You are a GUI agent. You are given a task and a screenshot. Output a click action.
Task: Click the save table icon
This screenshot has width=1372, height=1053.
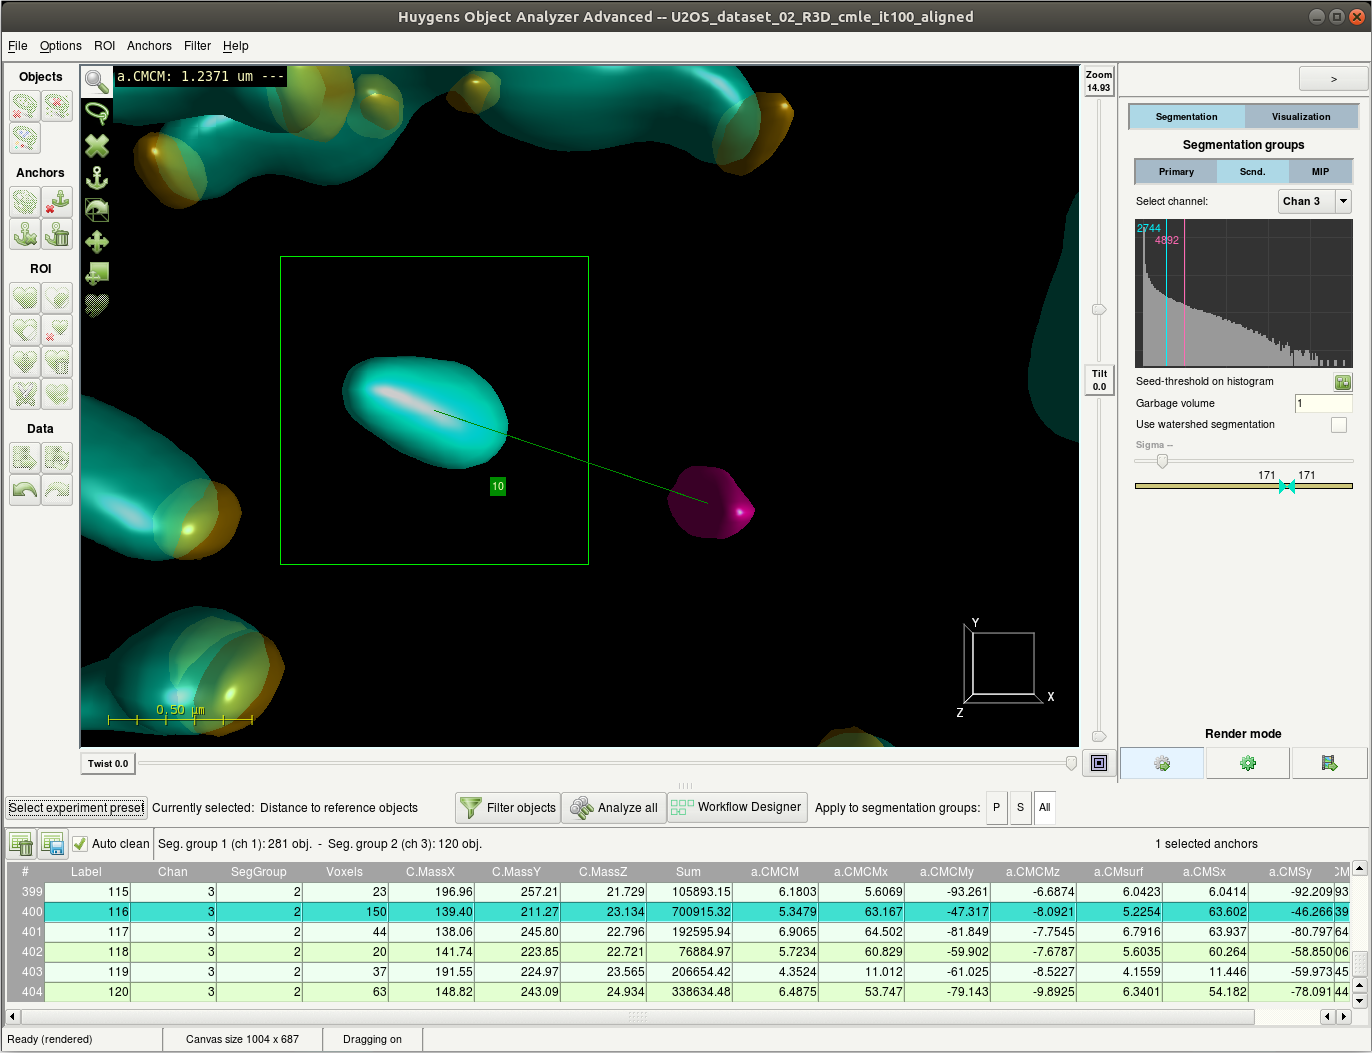pyautogui.click(x=53, y=844)
